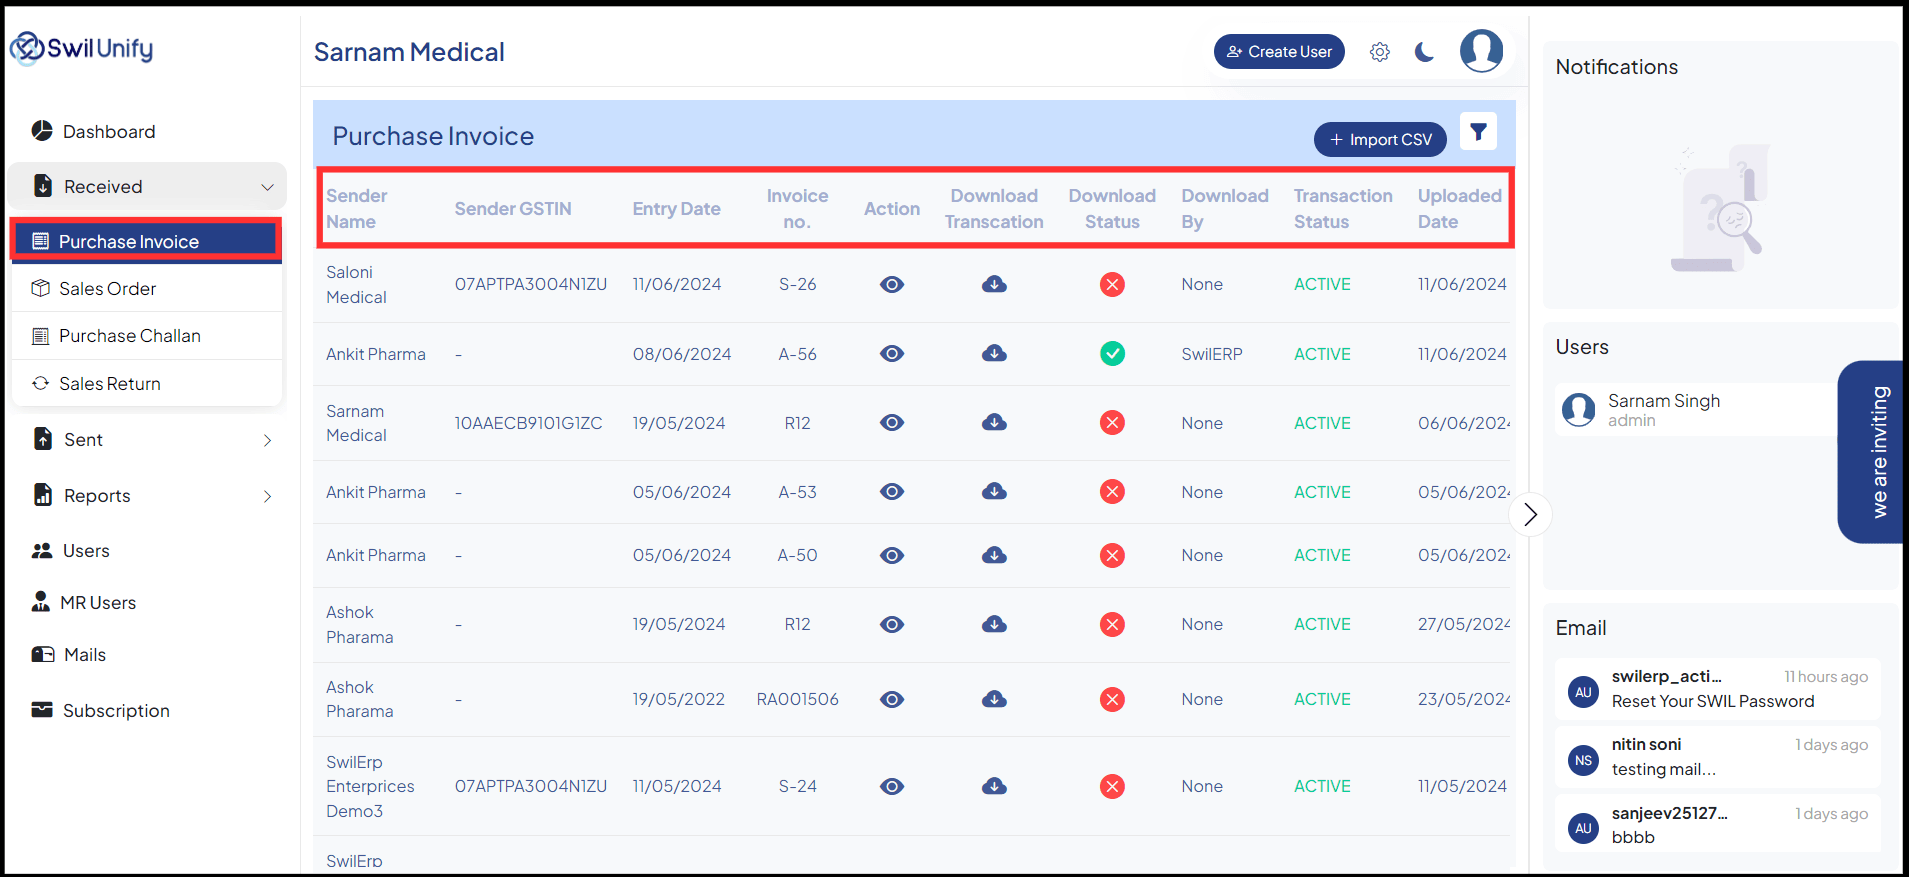The height and width of the screenshot is (877, 1909).
Task: Click green success status for invoice A-56
Action: click(x=1112, y=354)
